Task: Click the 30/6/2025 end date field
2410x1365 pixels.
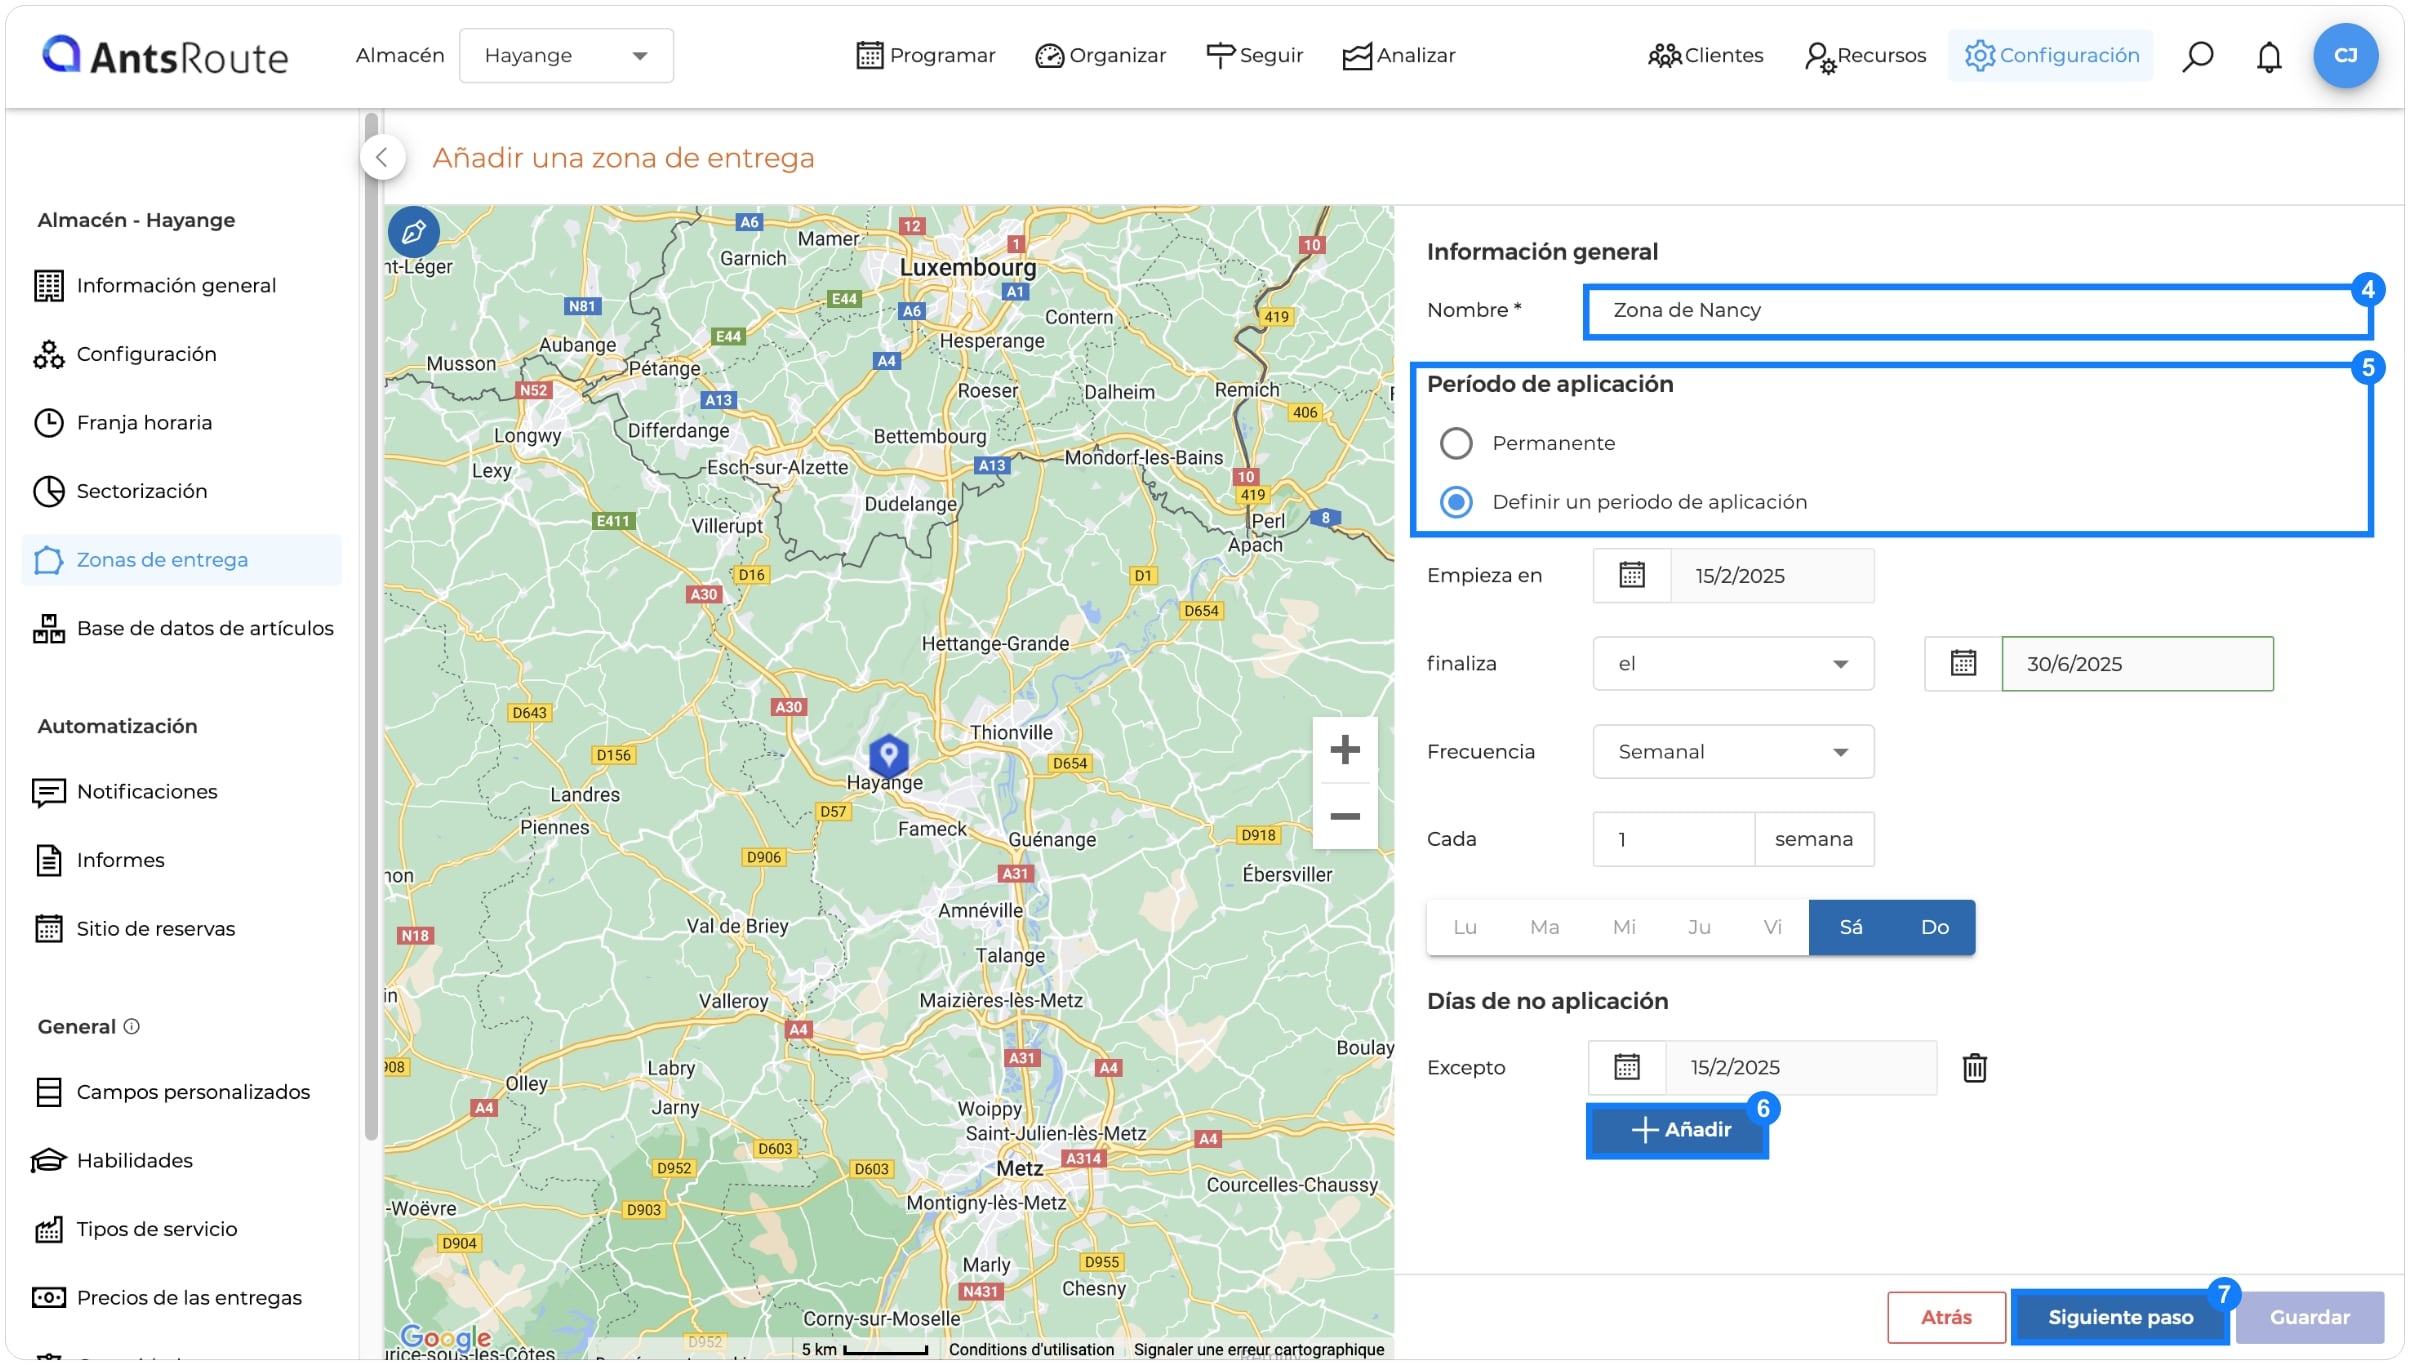Action: [x=2137, y=663]
